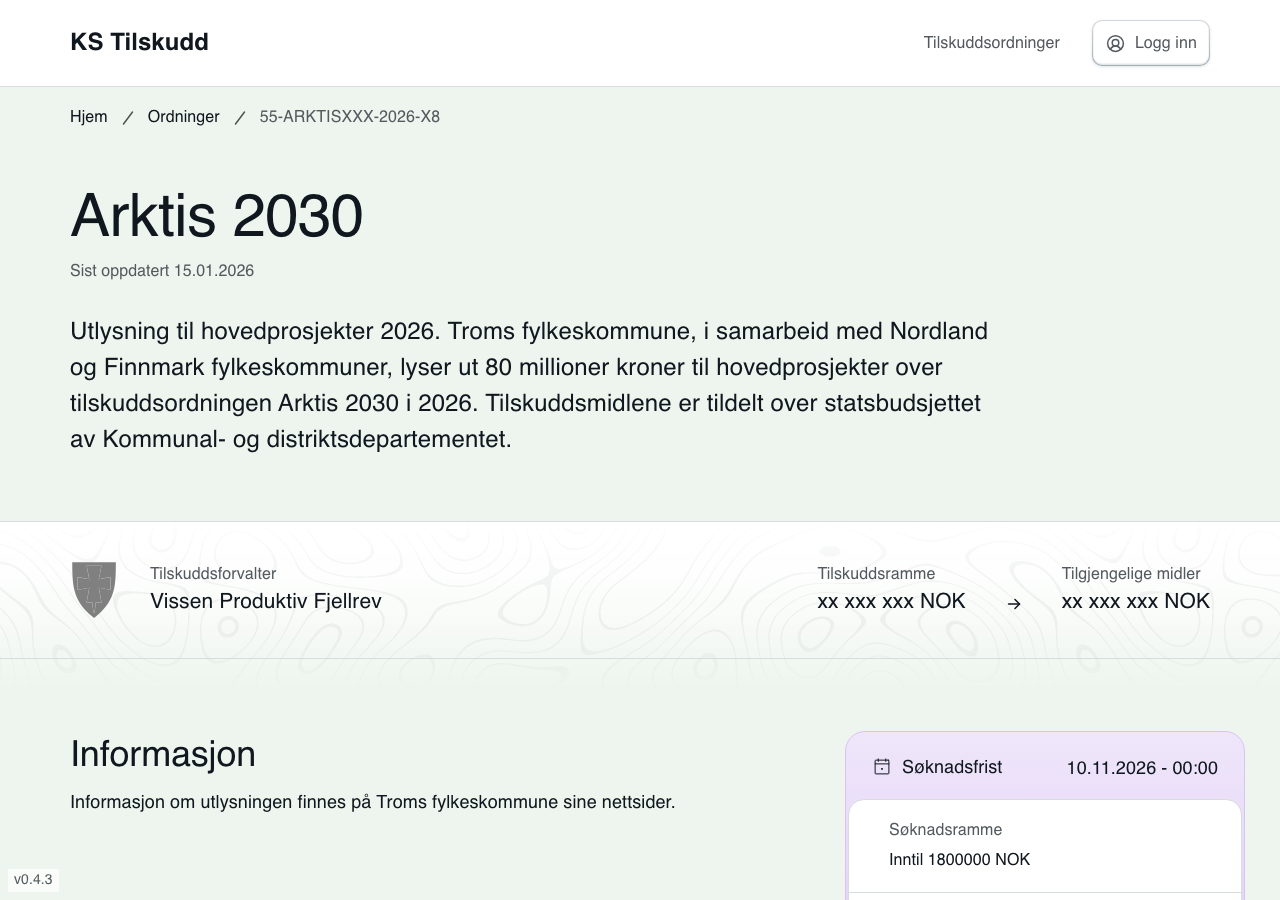The height and width of the screenshot is (900, 1280).
Task: Click the user profile icon in Logg inn
Action: pos(1115,43)
